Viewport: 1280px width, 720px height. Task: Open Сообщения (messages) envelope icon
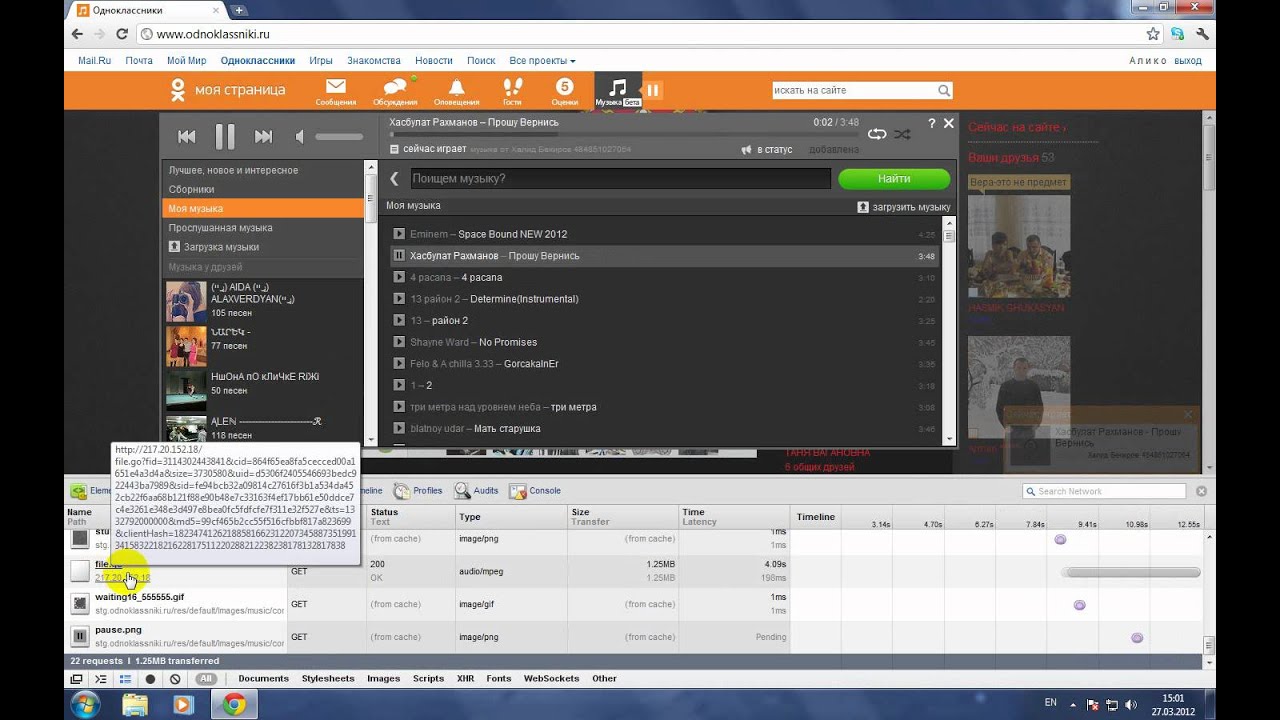336,92
